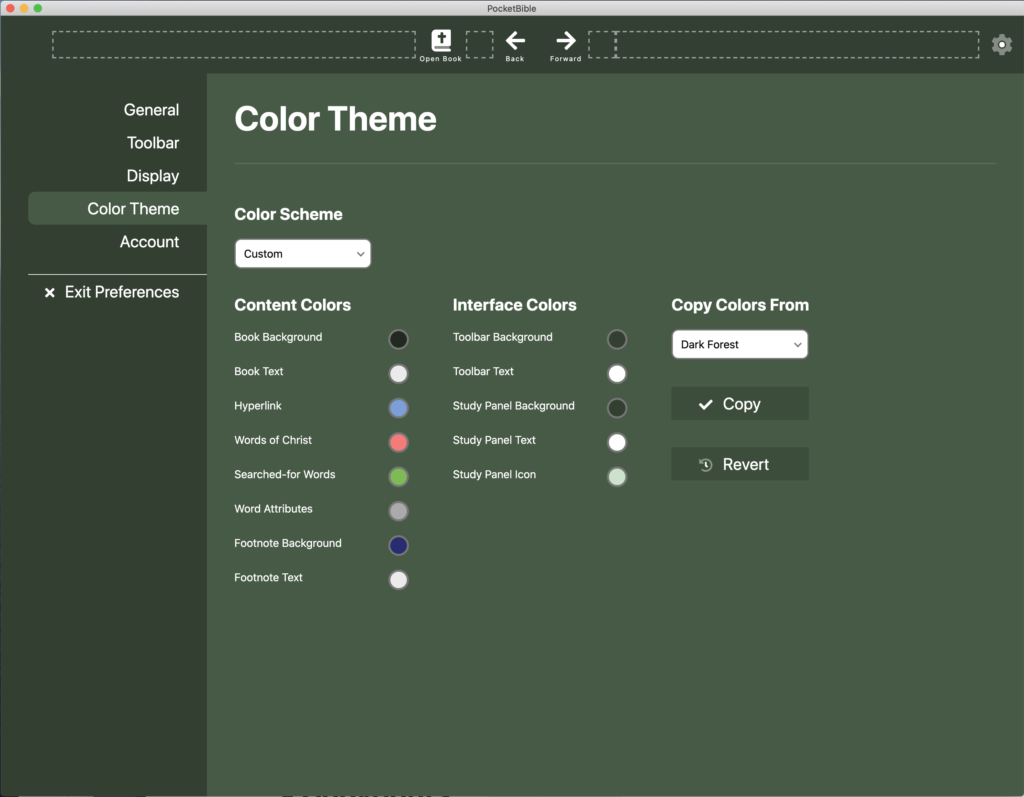Viewport: 1024px width, 797px height.
Task: Change the Footnote Background color swatch
Action: click(398, 545)
